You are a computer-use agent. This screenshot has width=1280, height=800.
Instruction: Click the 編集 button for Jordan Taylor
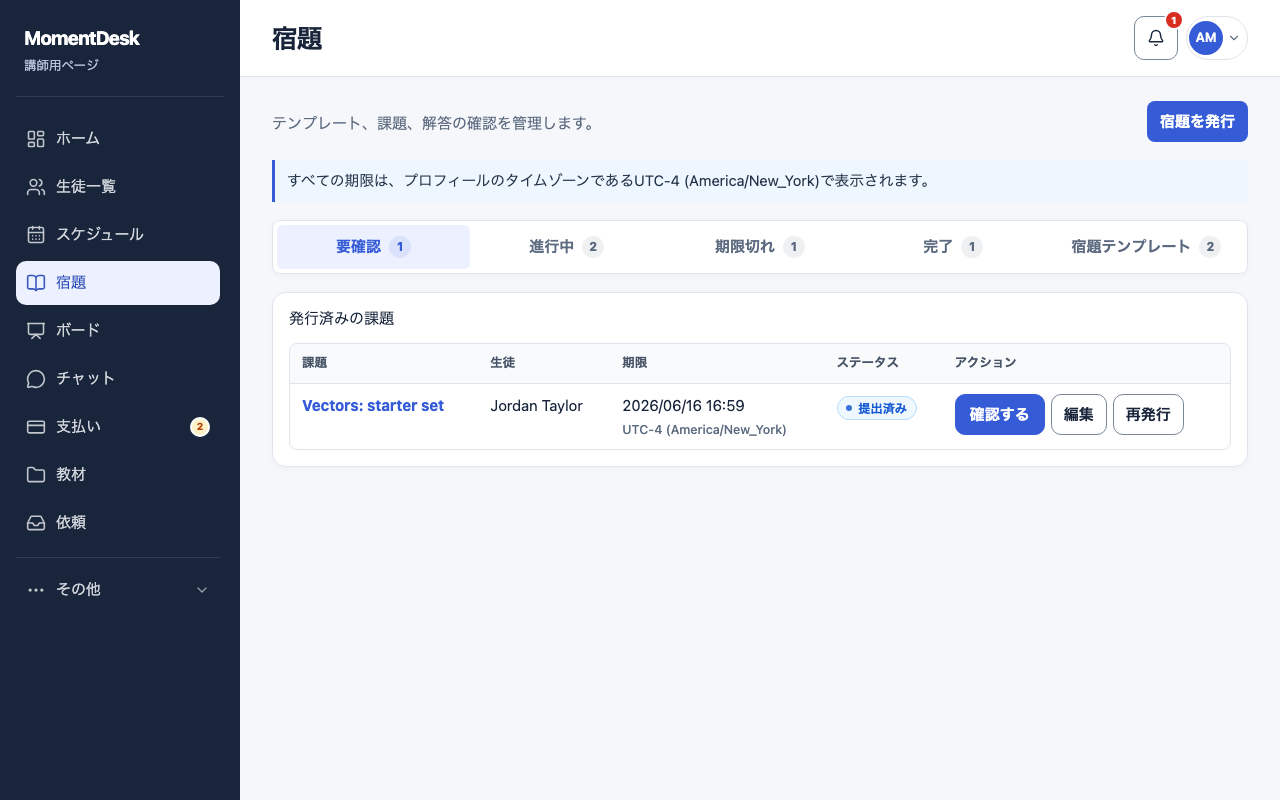[x=1079, y=415]
